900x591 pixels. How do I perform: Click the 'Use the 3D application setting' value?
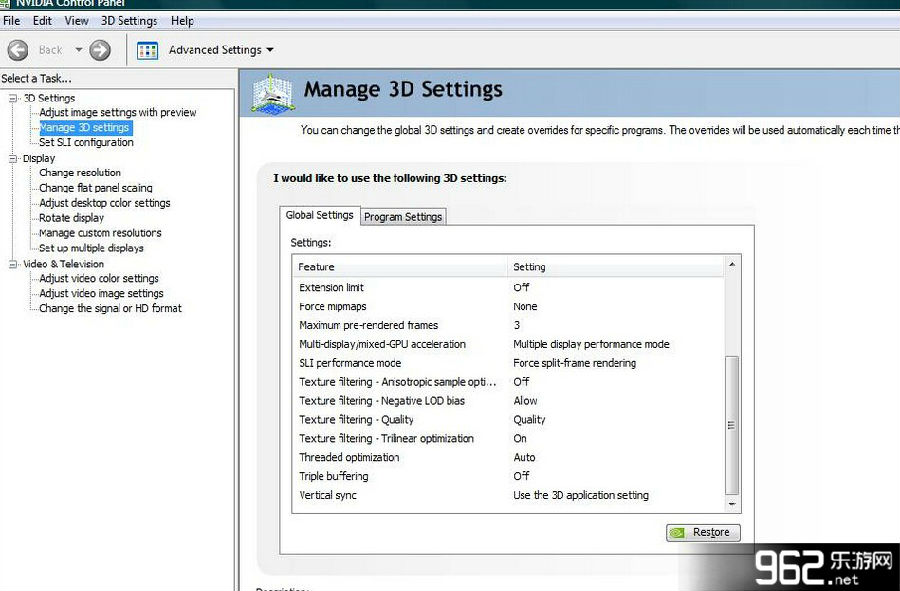[581, 495]
